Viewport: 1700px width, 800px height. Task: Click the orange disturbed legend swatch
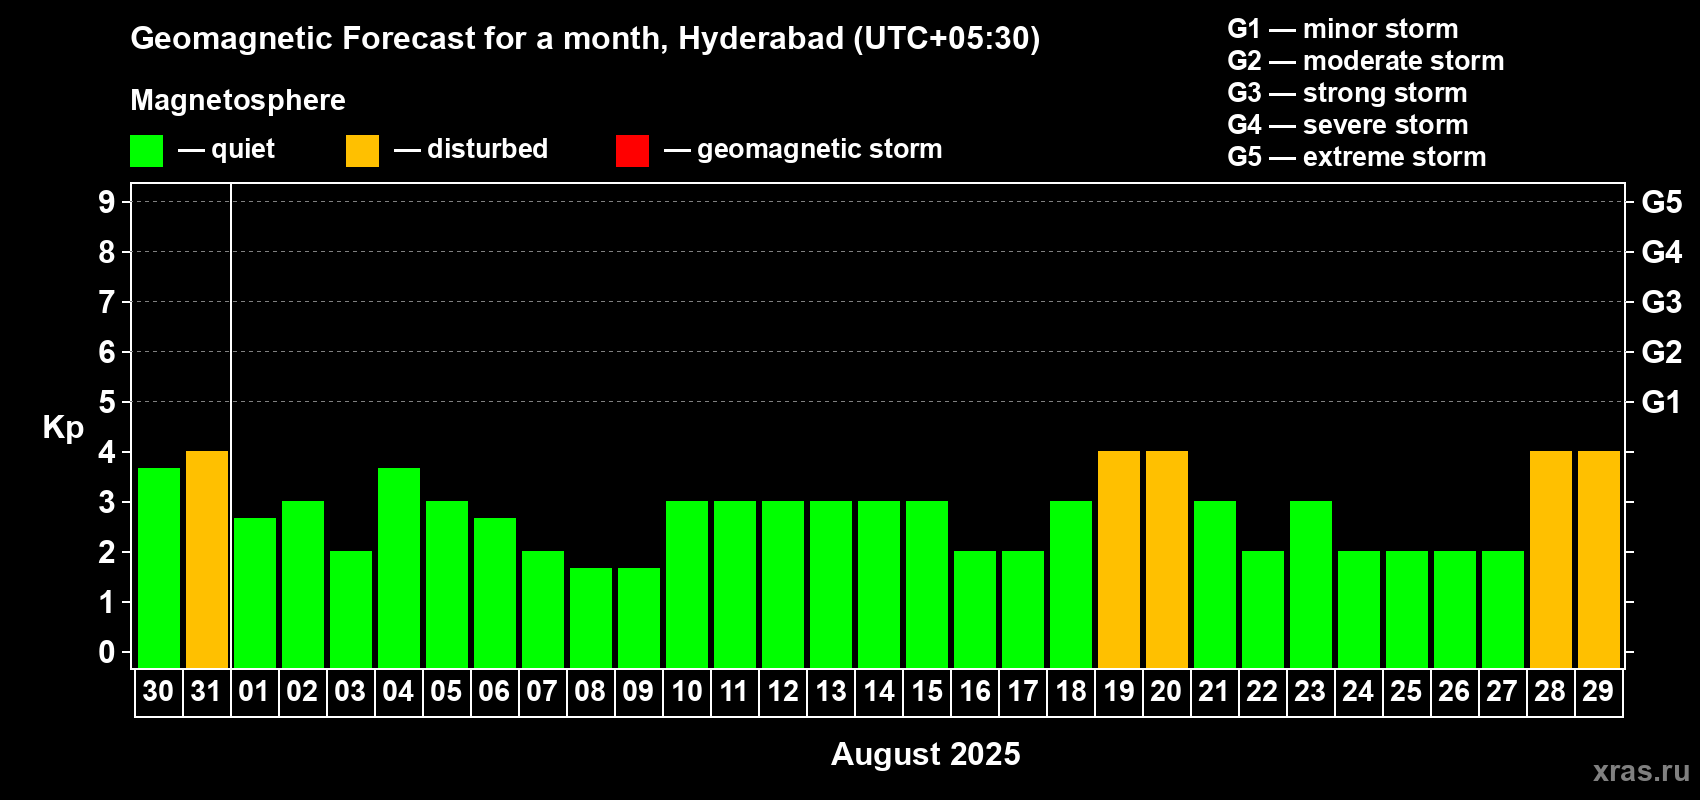coord(362,151)
